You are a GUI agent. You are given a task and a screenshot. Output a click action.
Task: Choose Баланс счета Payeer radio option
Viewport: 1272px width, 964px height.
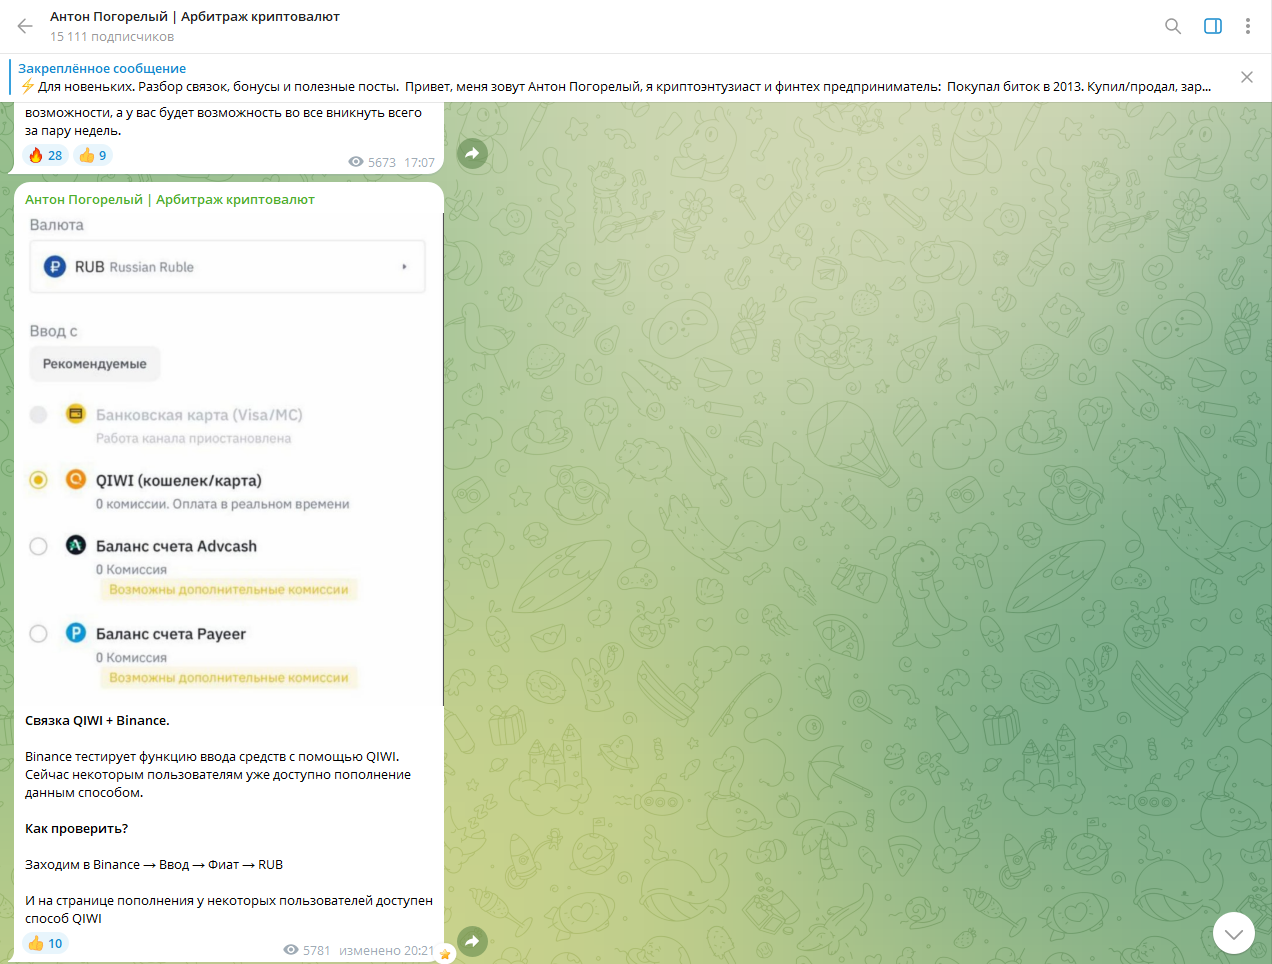(38, 634)
